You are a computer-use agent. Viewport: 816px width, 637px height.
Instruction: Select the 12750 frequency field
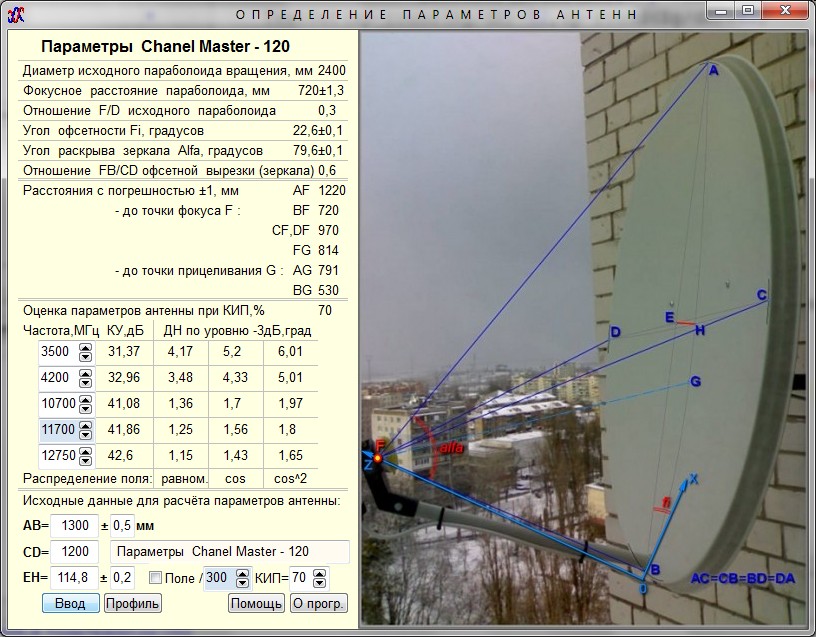59,456
